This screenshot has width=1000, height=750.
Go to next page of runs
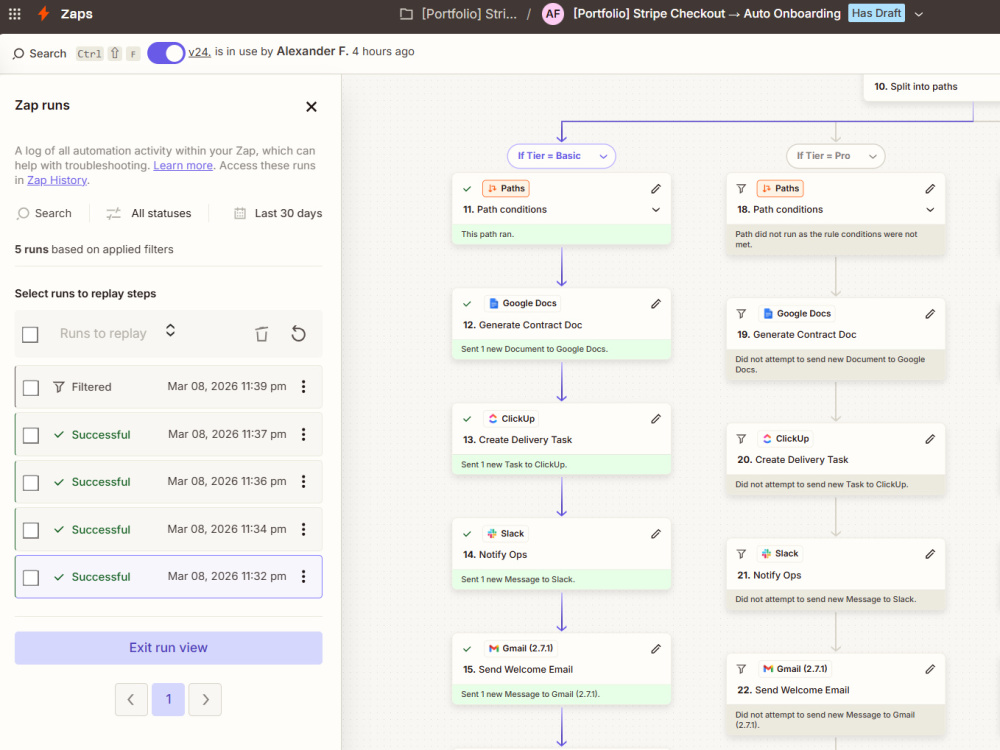click(x=205, y=700)
